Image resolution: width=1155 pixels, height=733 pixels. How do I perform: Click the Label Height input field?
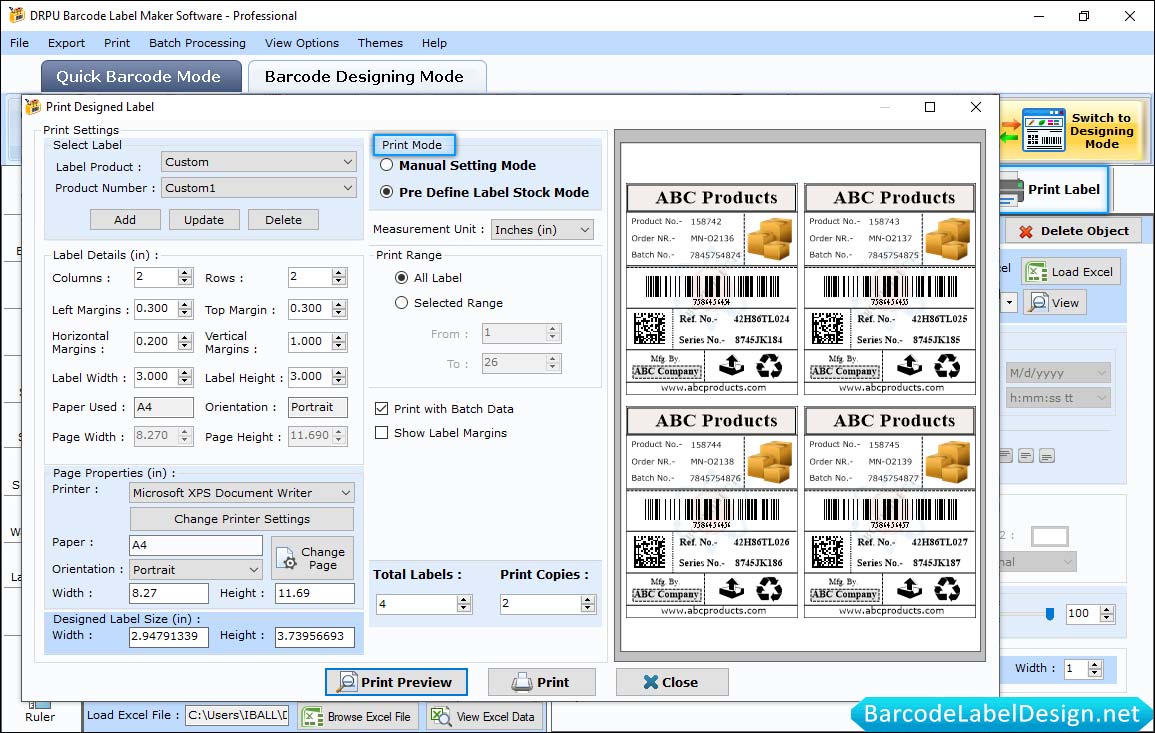coord(310,376)
